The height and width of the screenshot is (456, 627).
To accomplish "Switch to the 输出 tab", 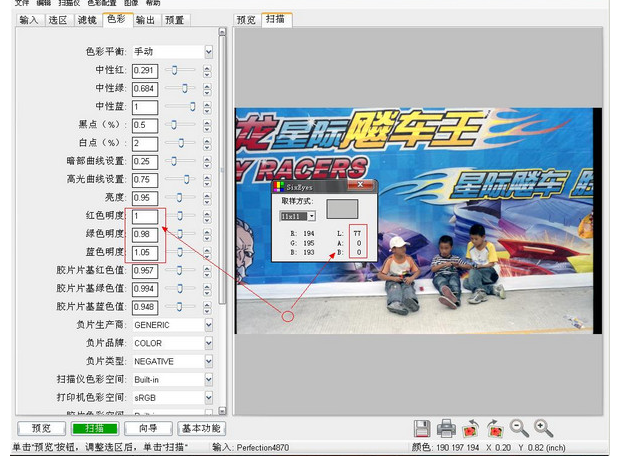I will coord(146,20).
